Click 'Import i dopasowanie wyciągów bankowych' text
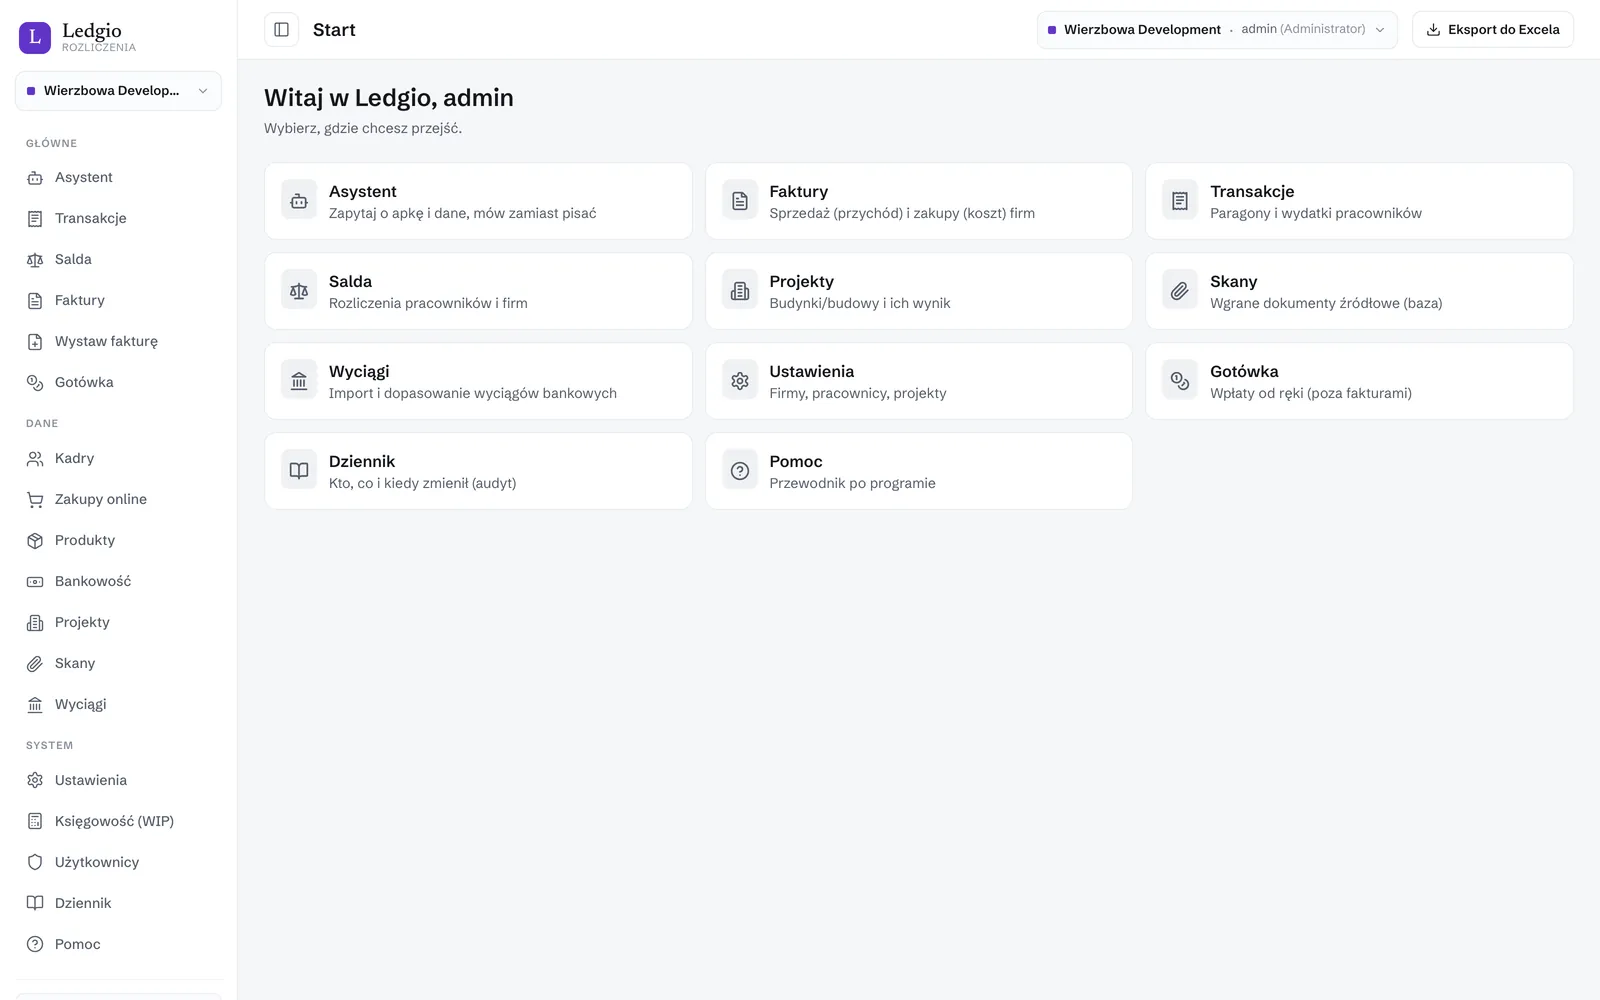Image resolution: width=1600 pixels, height=1000 pixels. point(473,394)
